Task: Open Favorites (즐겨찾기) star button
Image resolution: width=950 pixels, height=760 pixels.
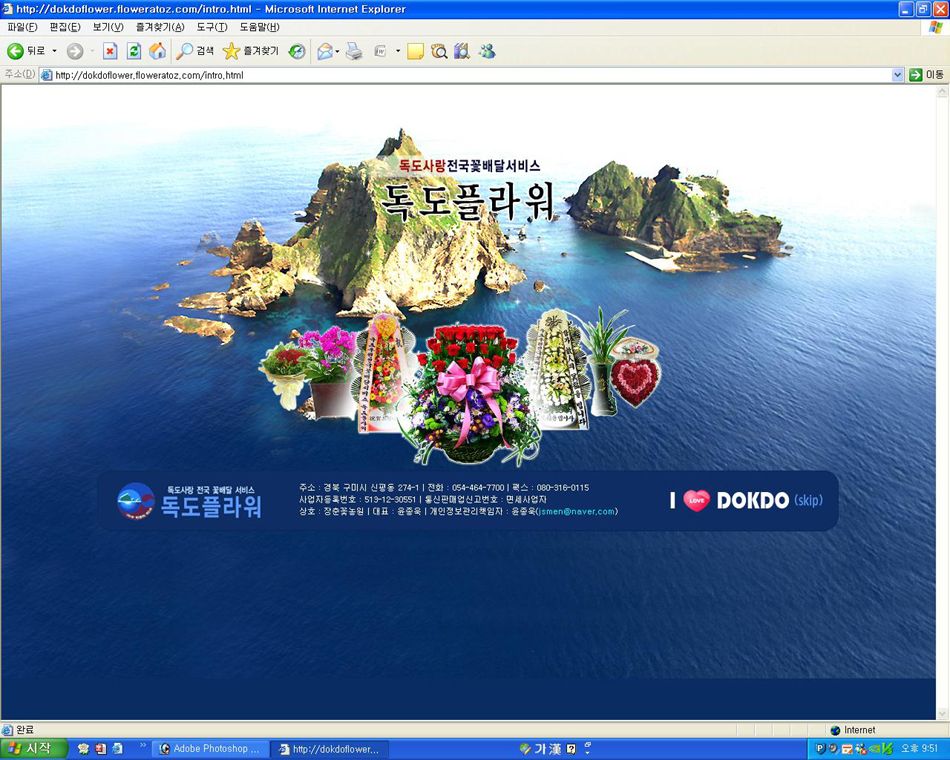Action: click(251, 51)
